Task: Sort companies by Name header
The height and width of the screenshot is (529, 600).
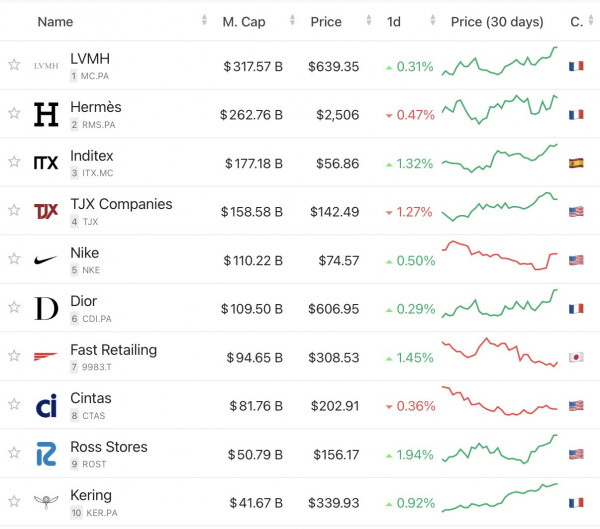Action: tap(55, 21)
